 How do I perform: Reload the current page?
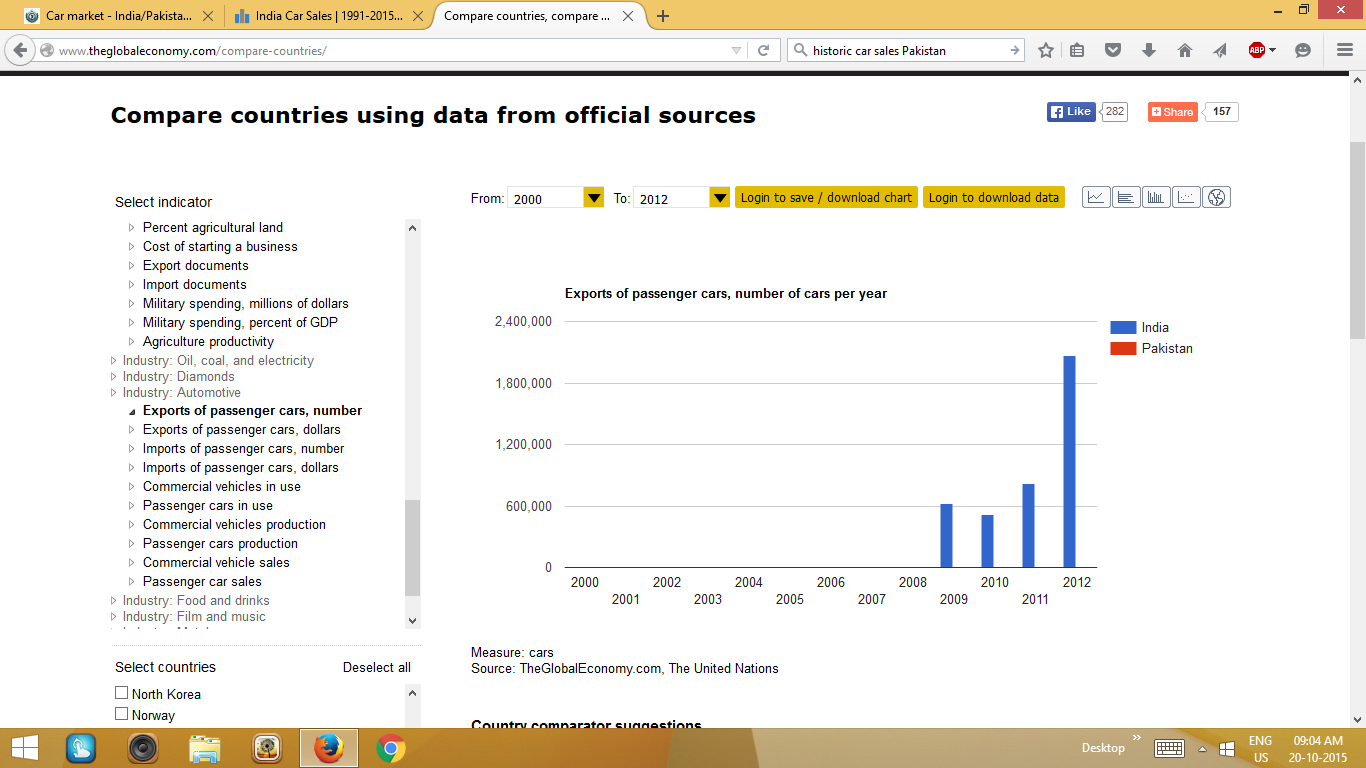click(763, 50)
